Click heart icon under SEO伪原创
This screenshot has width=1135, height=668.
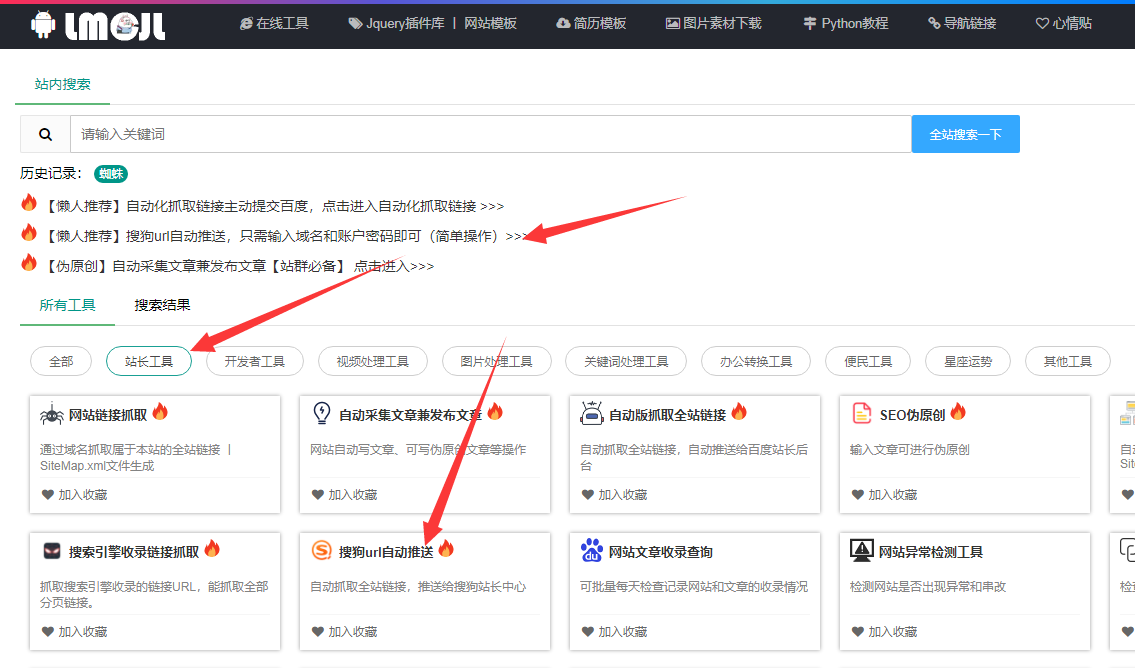click(858, 495)
